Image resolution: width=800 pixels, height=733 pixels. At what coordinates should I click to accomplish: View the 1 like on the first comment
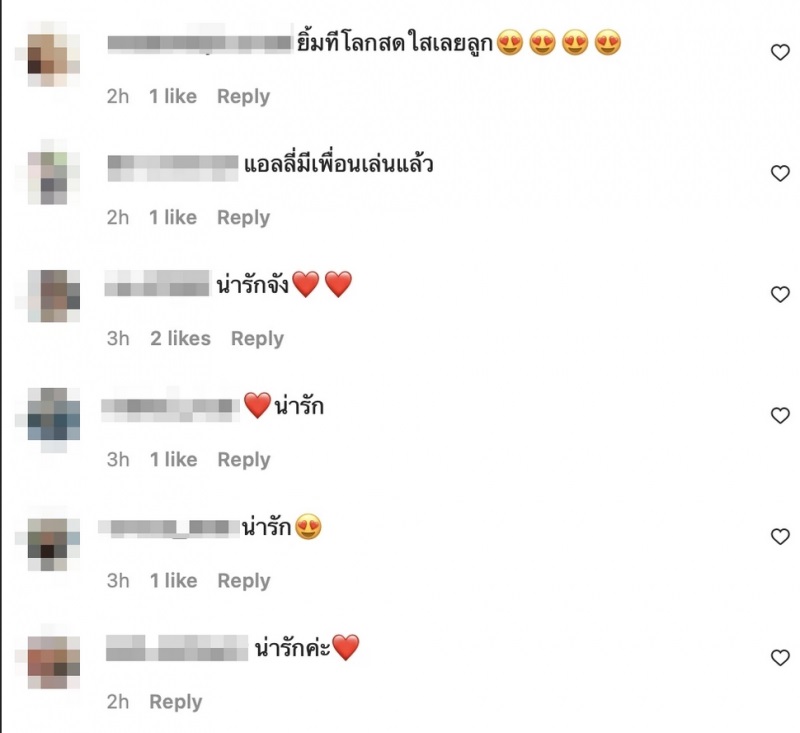[x=173, y=96]
